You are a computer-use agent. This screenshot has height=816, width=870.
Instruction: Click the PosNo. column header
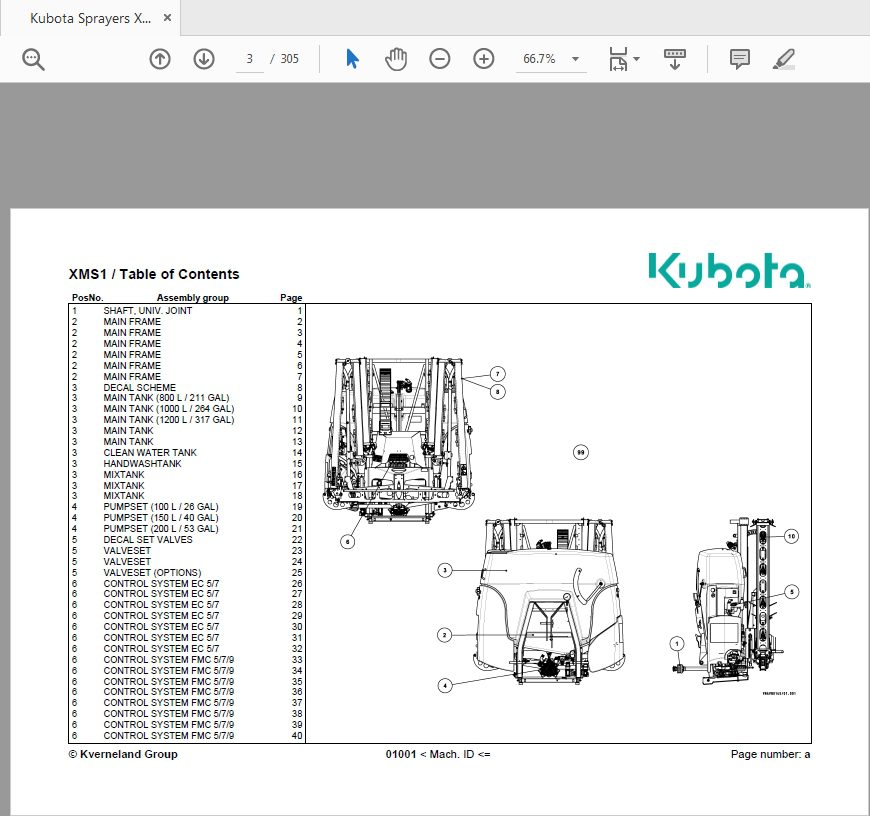[x=88, y=297]
